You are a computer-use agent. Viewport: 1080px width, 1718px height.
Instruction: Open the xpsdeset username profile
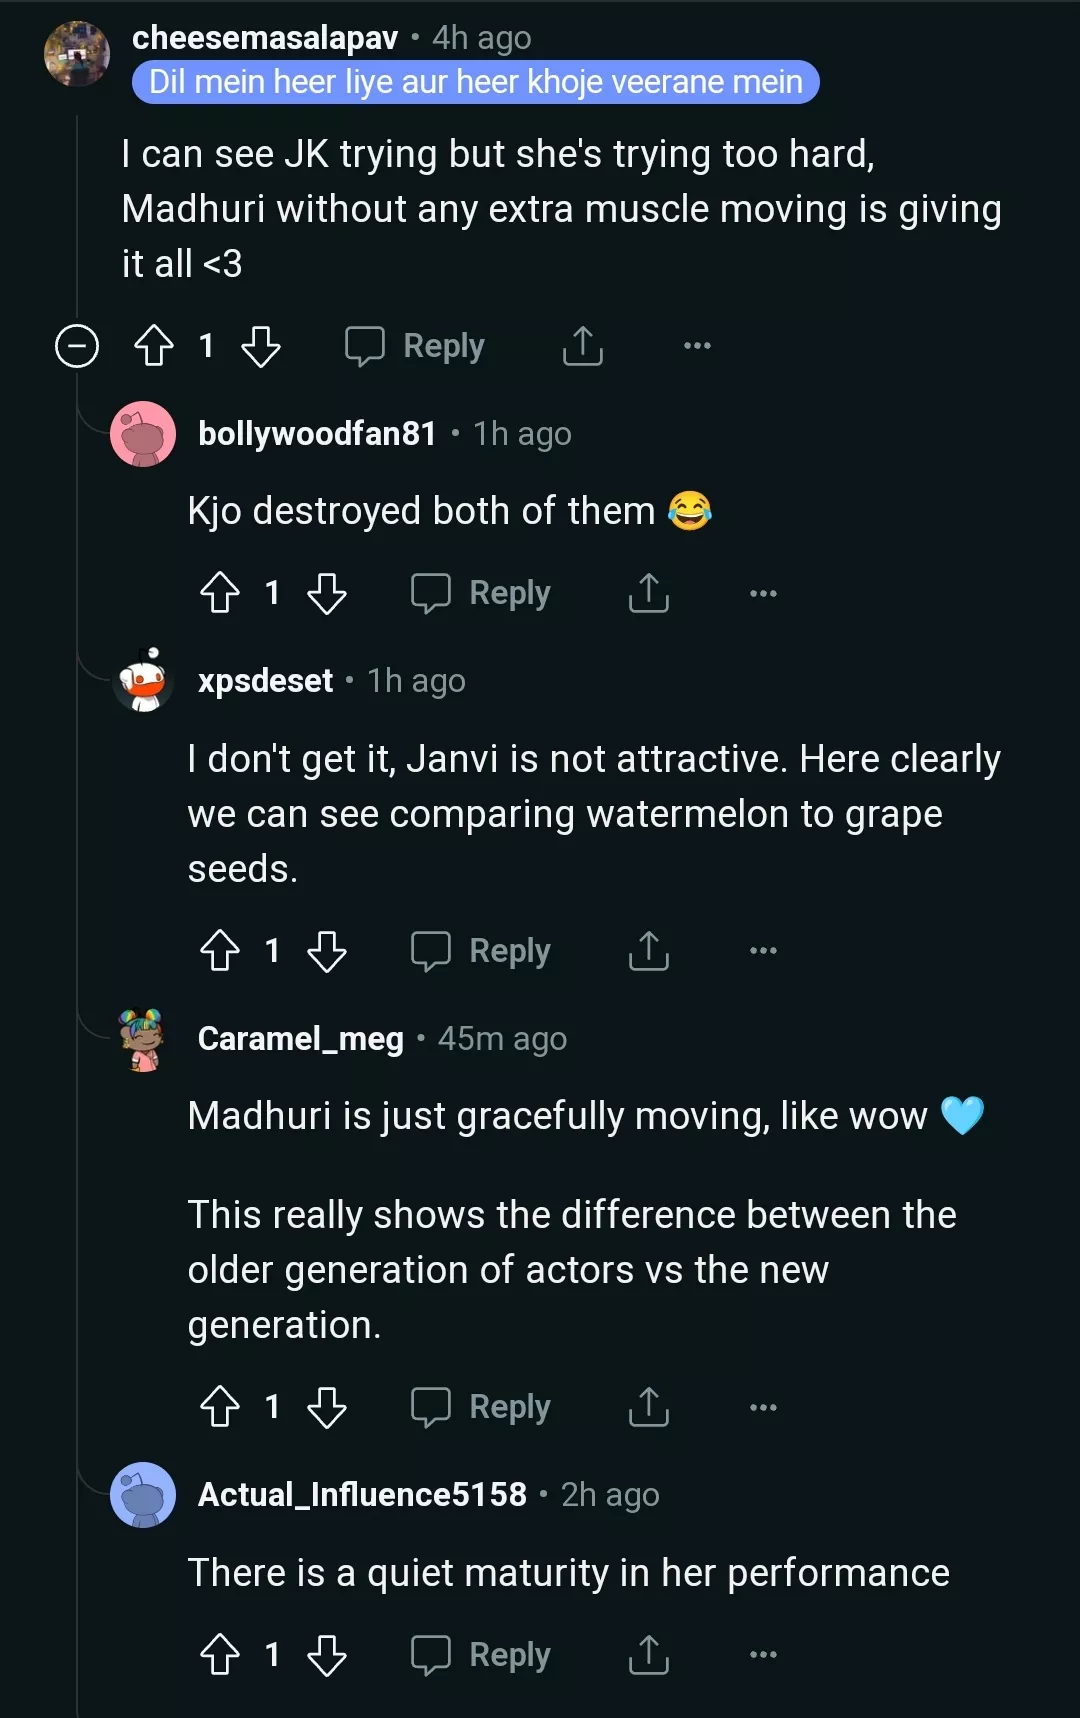click(x=265, y=681)
